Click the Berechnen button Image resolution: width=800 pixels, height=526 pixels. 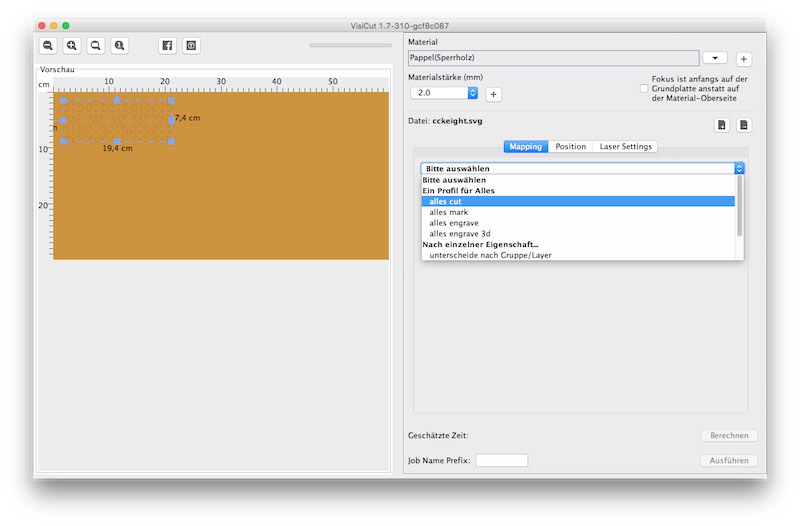[729, 436]
